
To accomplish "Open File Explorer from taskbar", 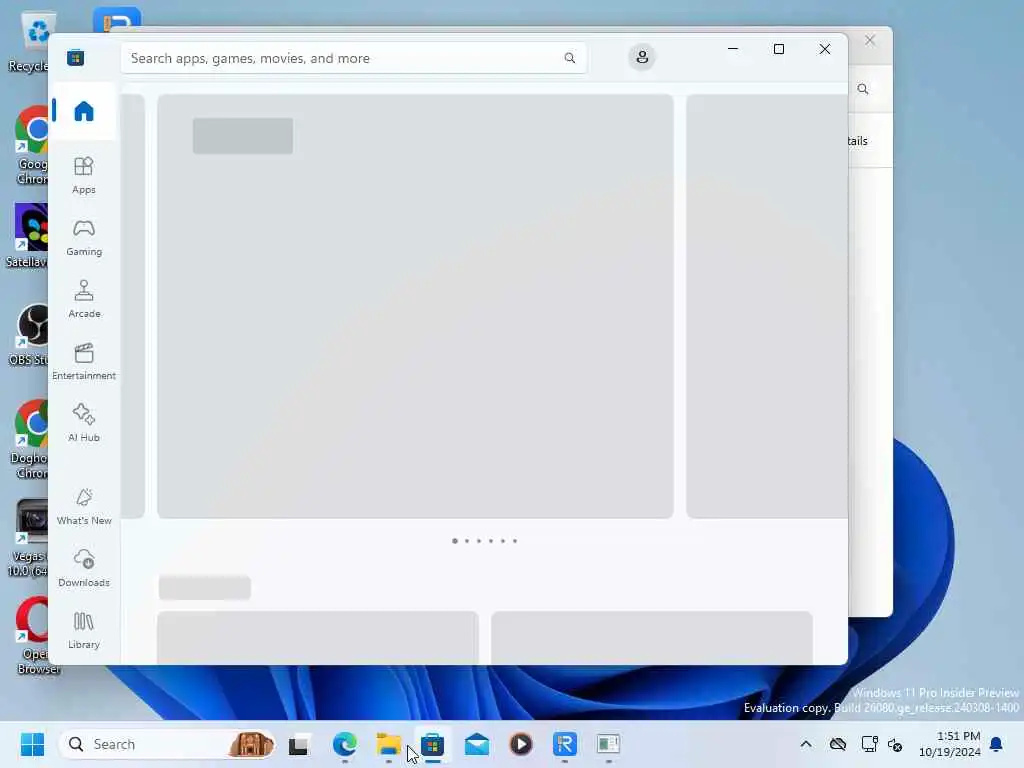I will pyautogui.click(x=389, y=744).
